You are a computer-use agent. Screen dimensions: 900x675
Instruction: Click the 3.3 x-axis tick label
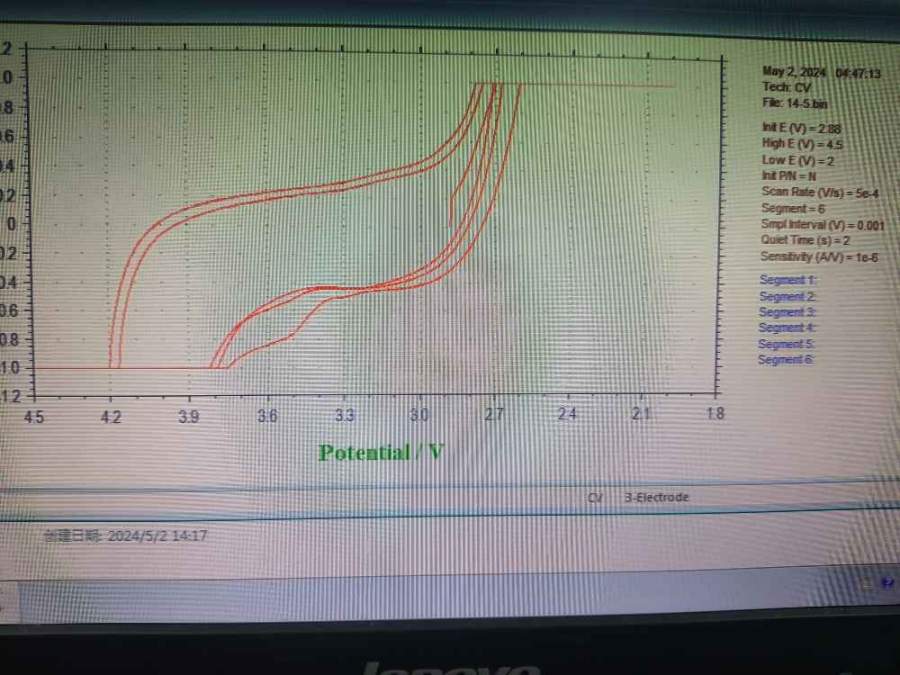[344, 415]
